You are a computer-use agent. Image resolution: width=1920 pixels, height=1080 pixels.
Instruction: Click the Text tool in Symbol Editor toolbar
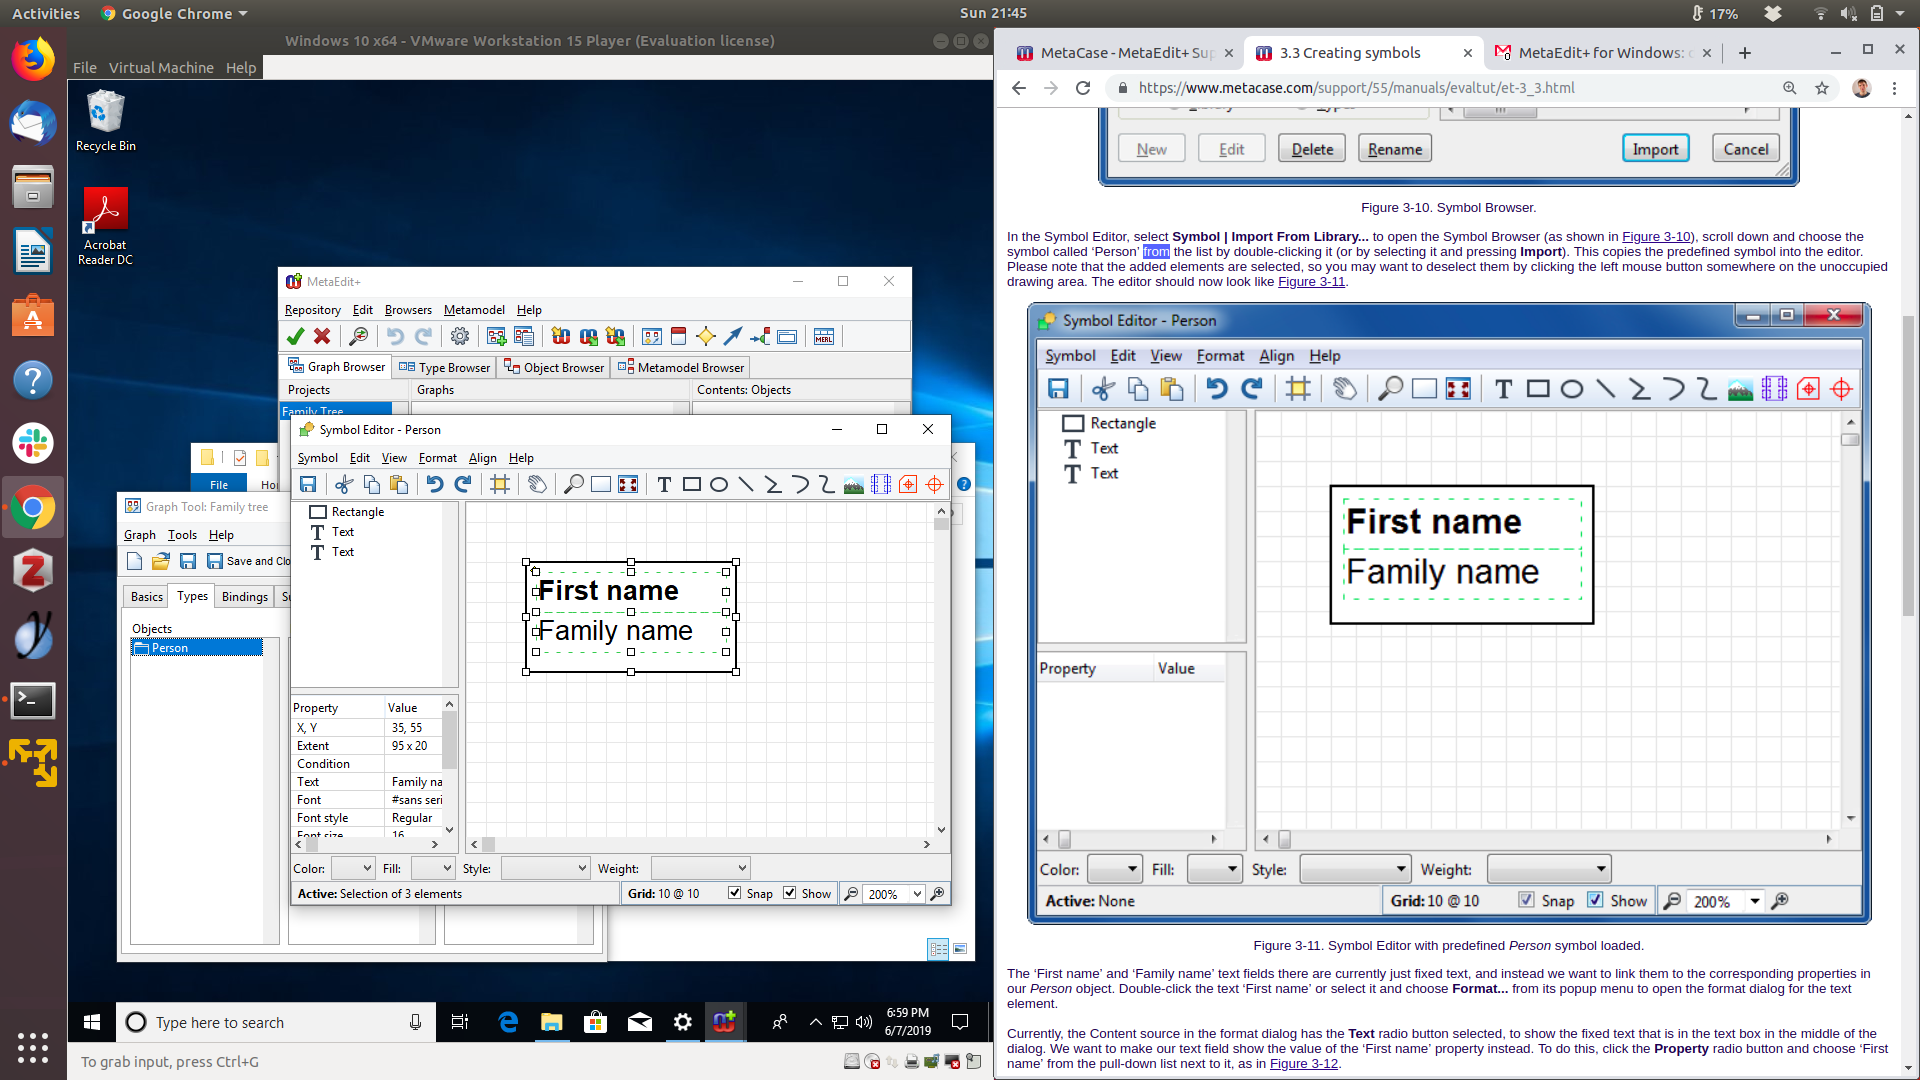pos(664,485)
